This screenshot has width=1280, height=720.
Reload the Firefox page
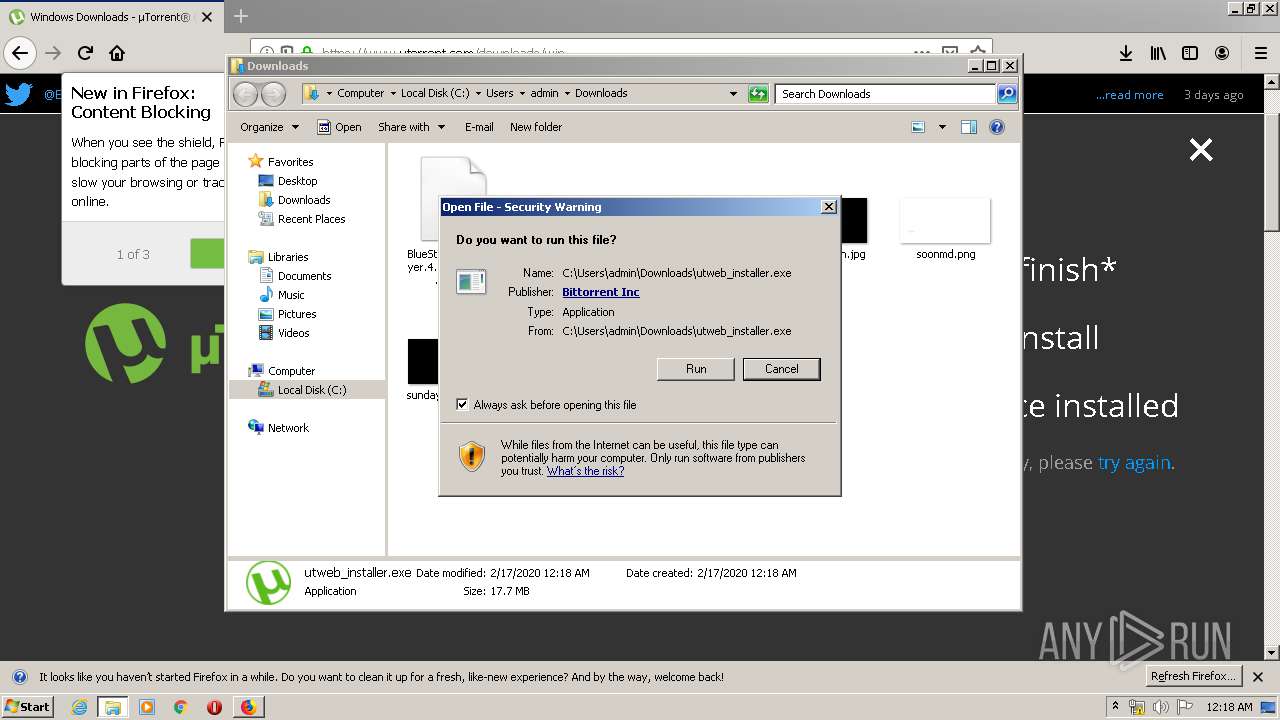[x=85, y=53]
